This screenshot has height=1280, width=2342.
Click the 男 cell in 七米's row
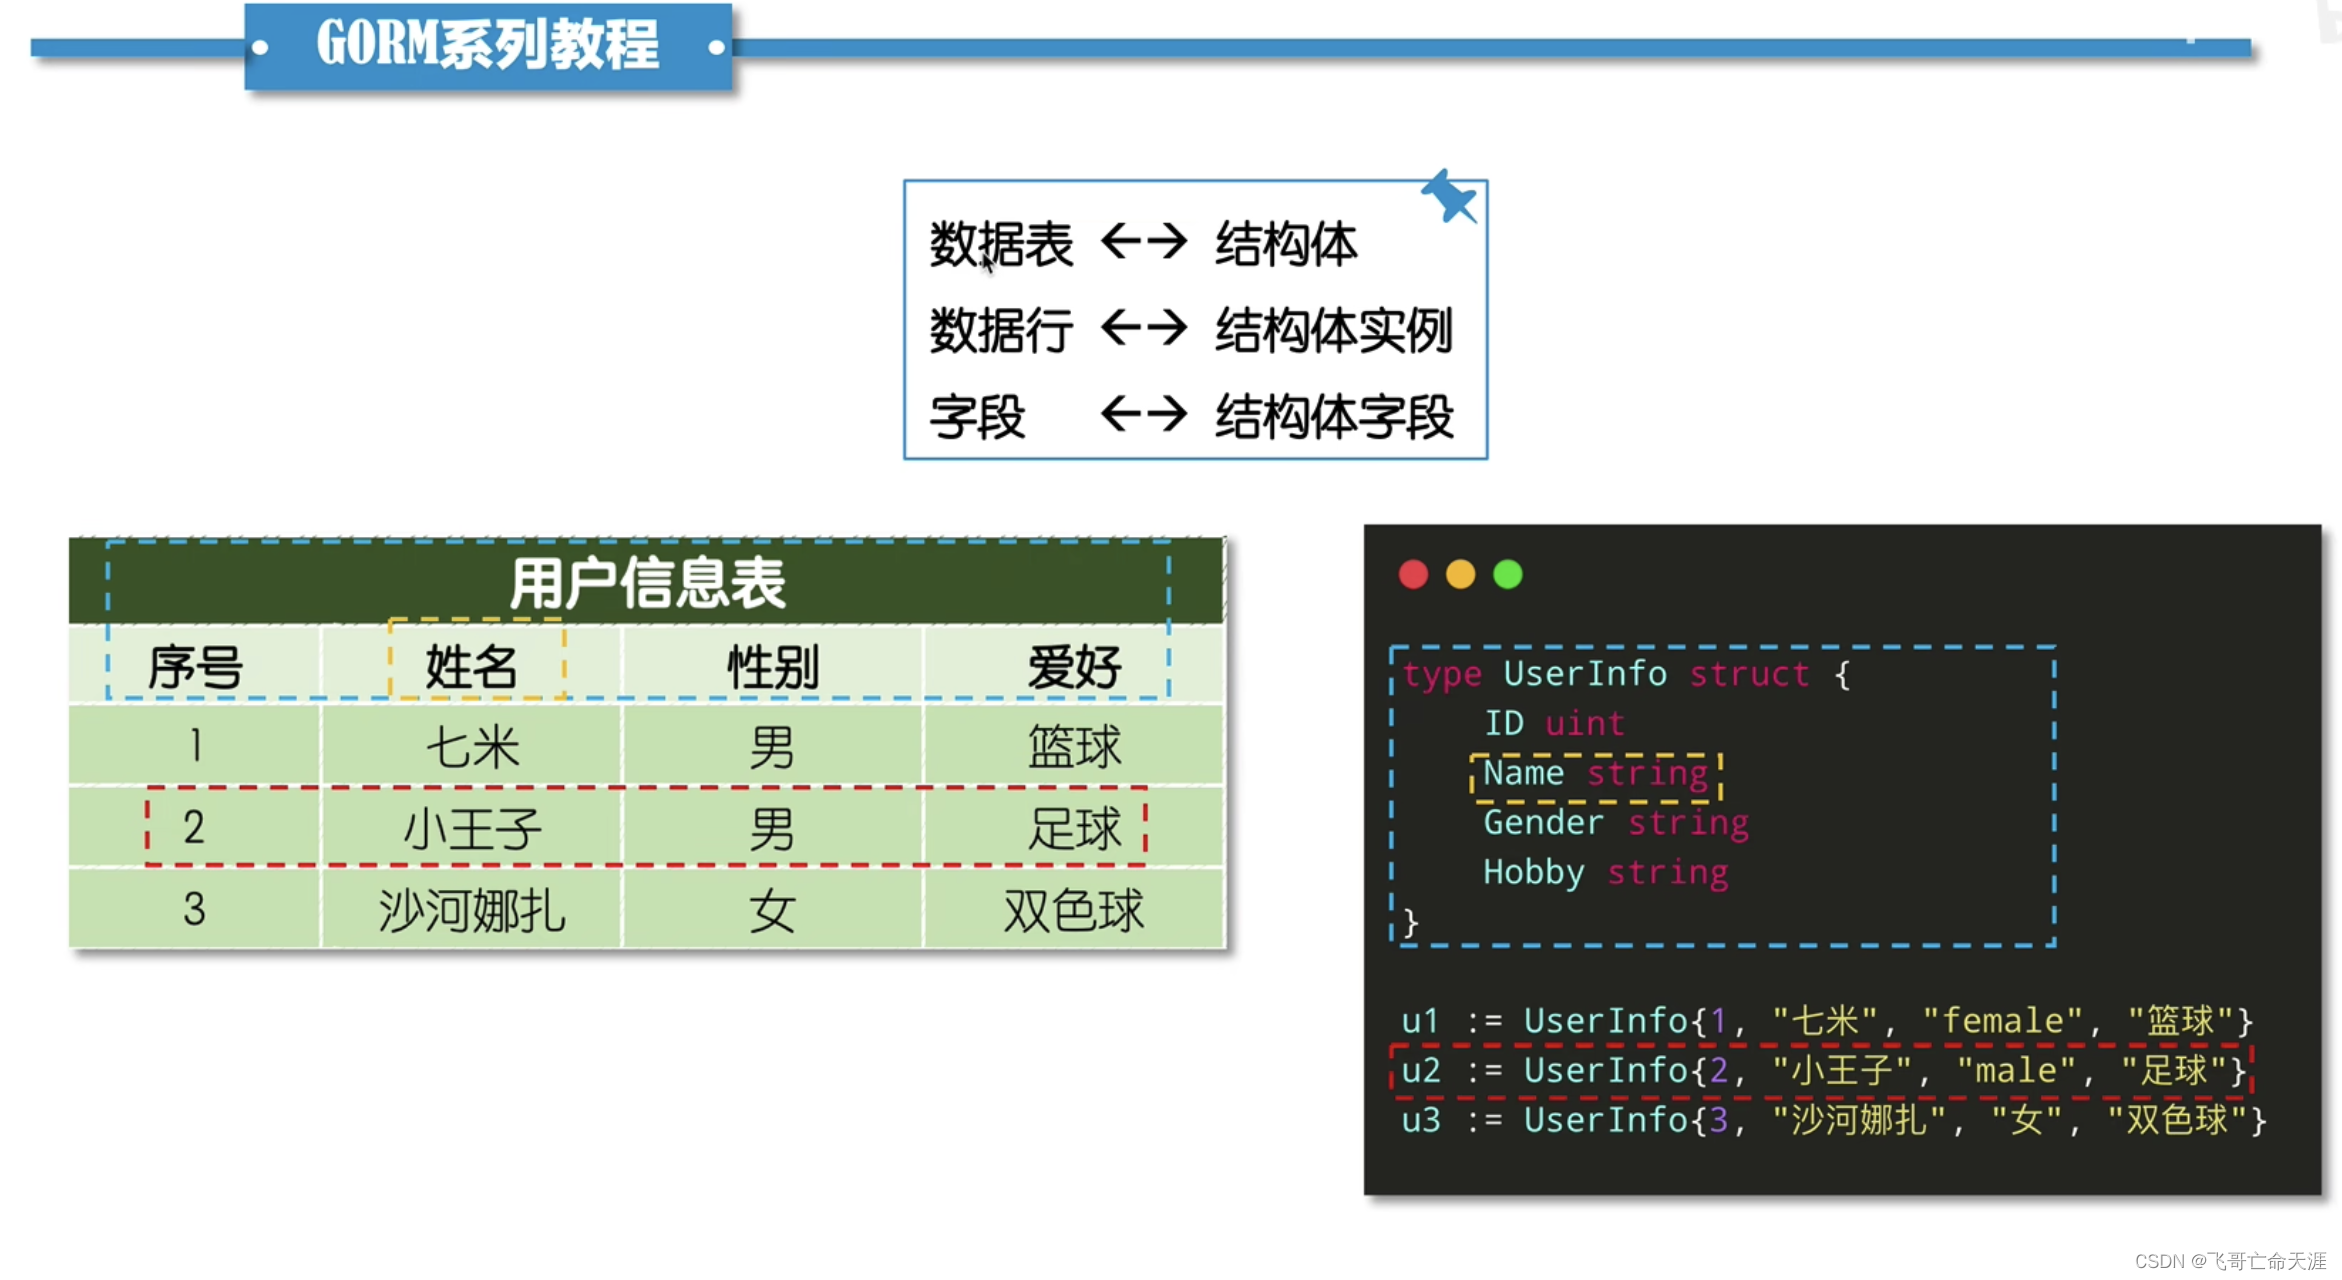click(772, 746)
